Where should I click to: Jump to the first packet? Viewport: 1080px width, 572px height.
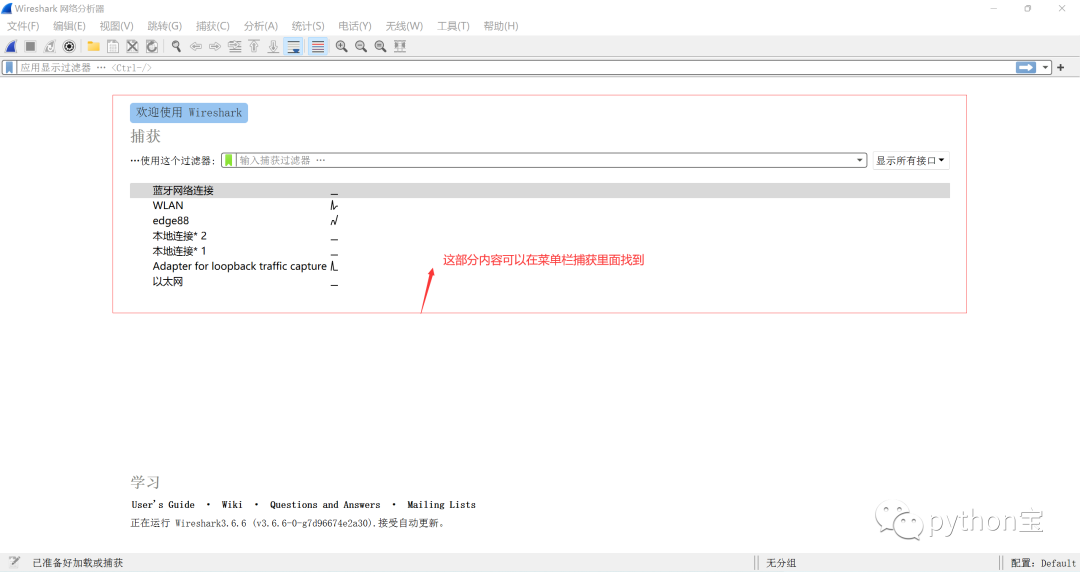(254, 46)
